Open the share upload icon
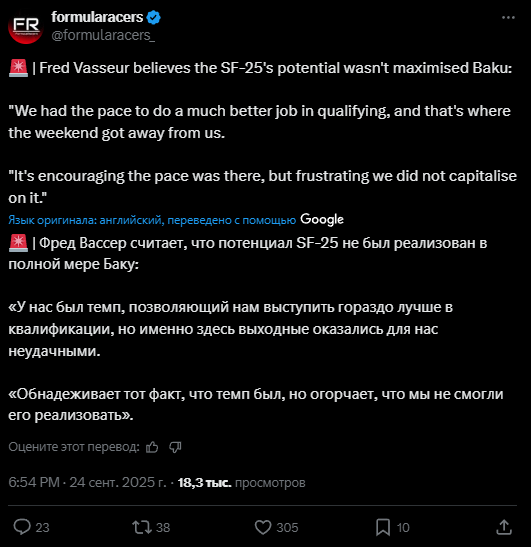531x547 pixels. click(504, 527)
